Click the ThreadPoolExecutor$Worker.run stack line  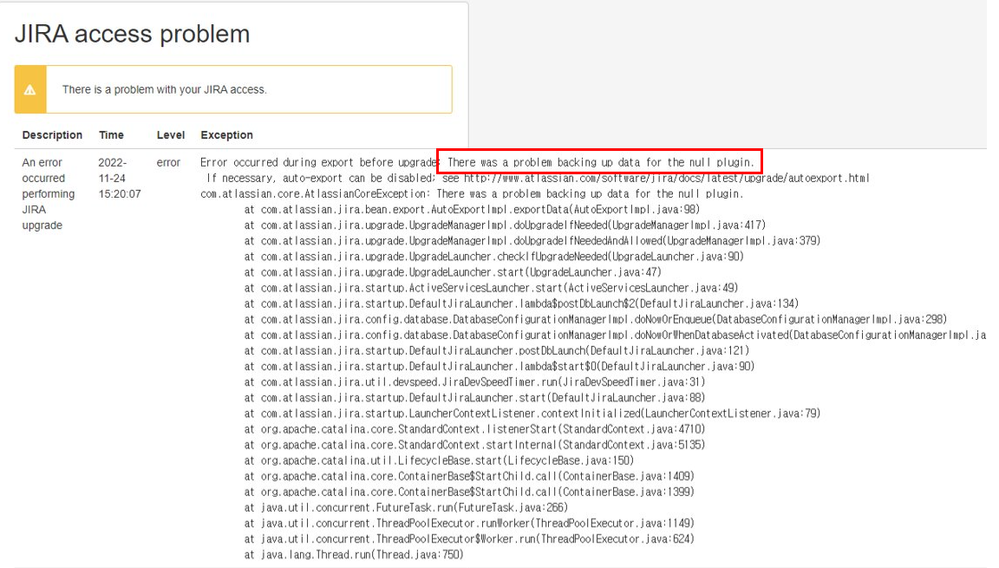coord(469,539)
